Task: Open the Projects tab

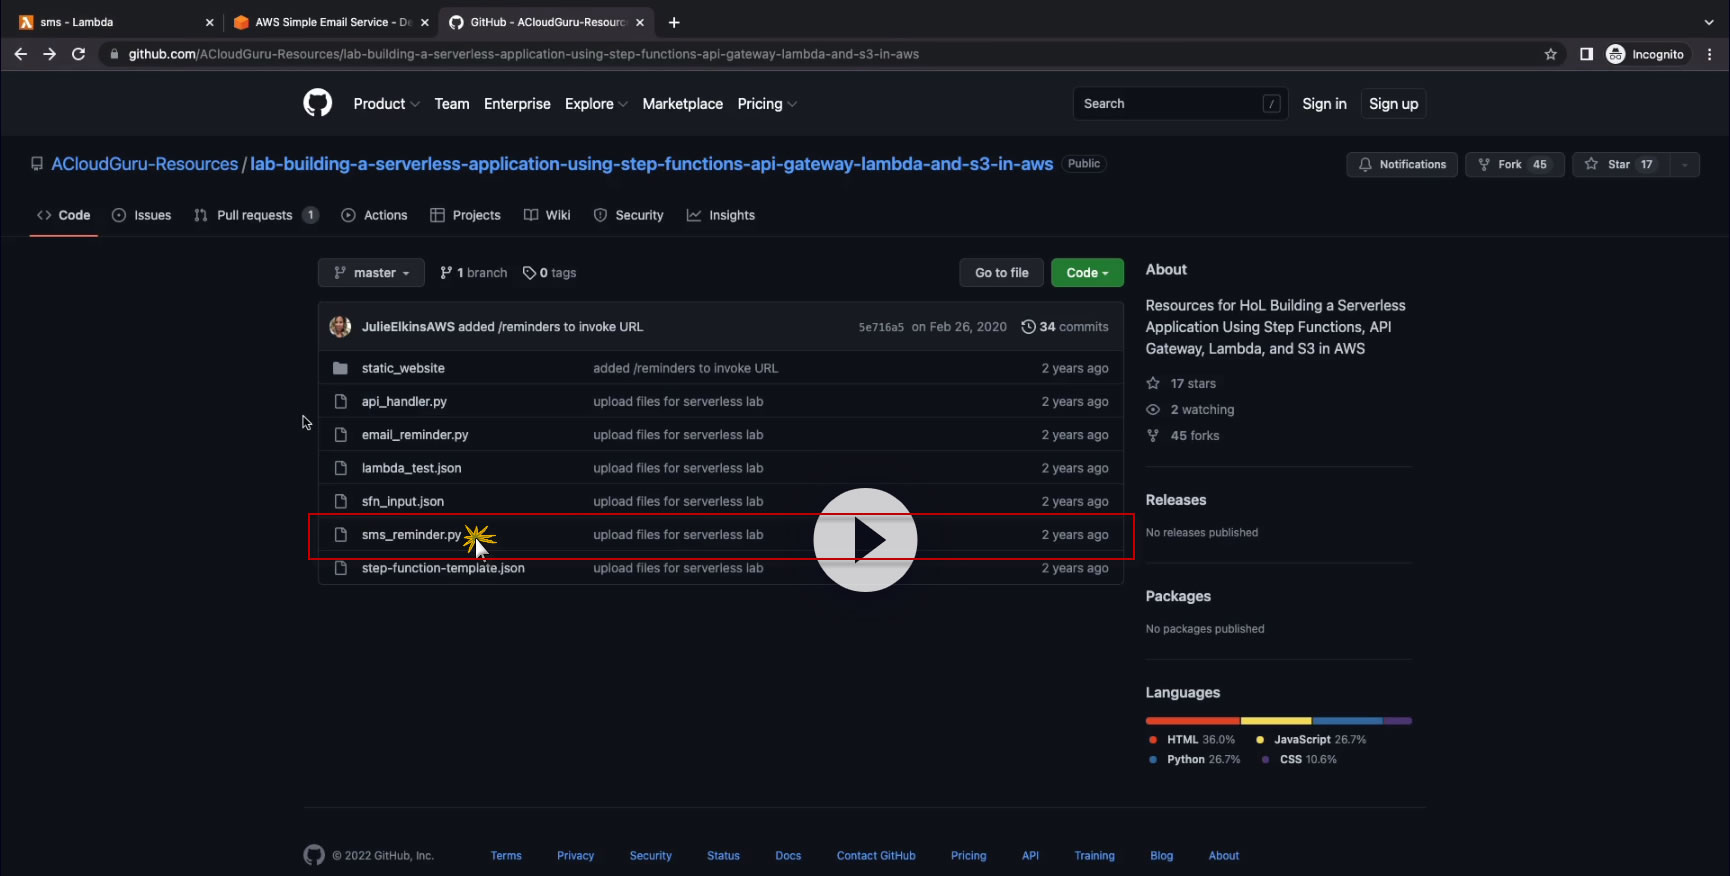Action: (465, 215)
